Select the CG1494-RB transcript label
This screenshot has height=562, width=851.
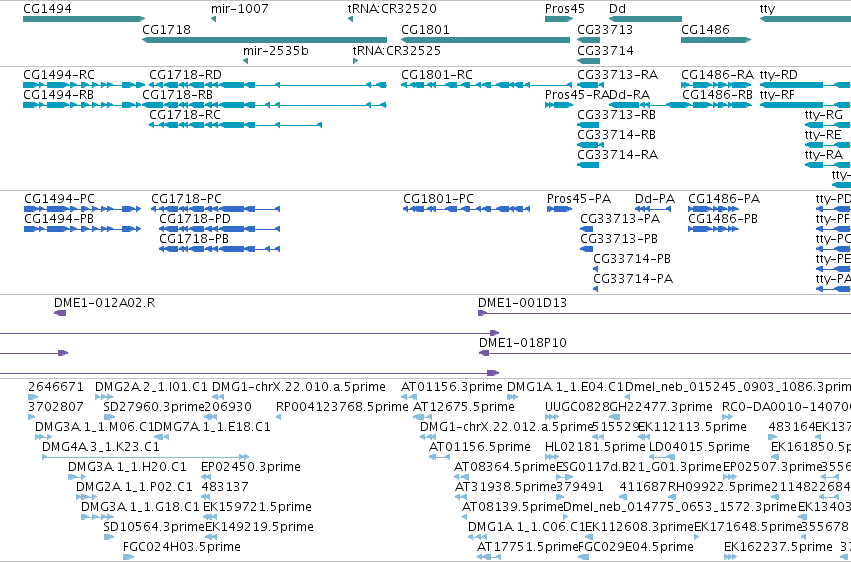(58, 94)
